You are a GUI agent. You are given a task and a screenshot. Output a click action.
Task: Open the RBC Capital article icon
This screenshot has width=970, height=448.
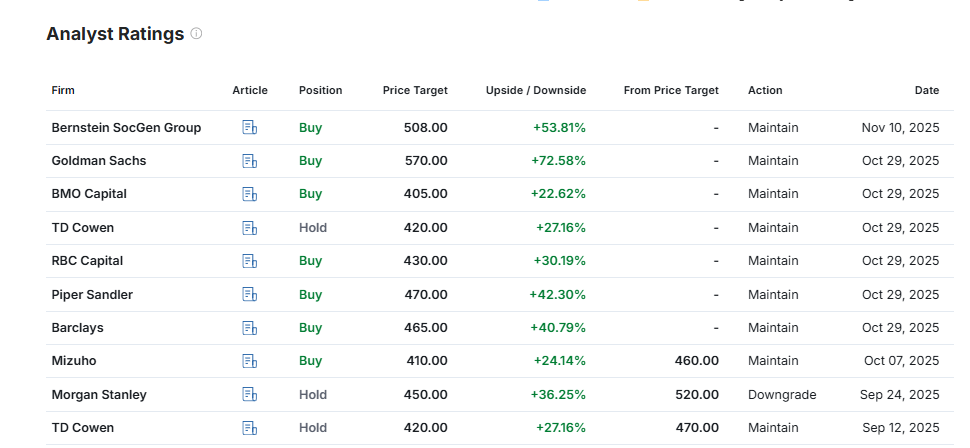click(250, 261)
